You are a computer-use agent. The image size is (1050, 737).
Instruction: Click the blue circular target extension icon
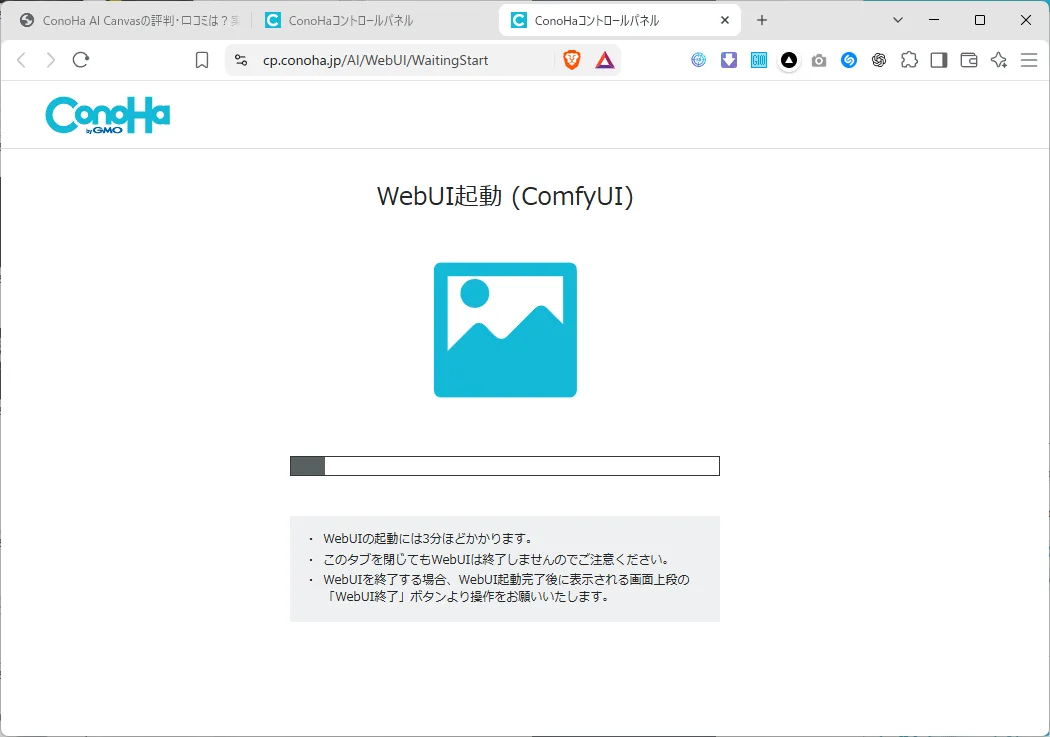pos(698,60)
